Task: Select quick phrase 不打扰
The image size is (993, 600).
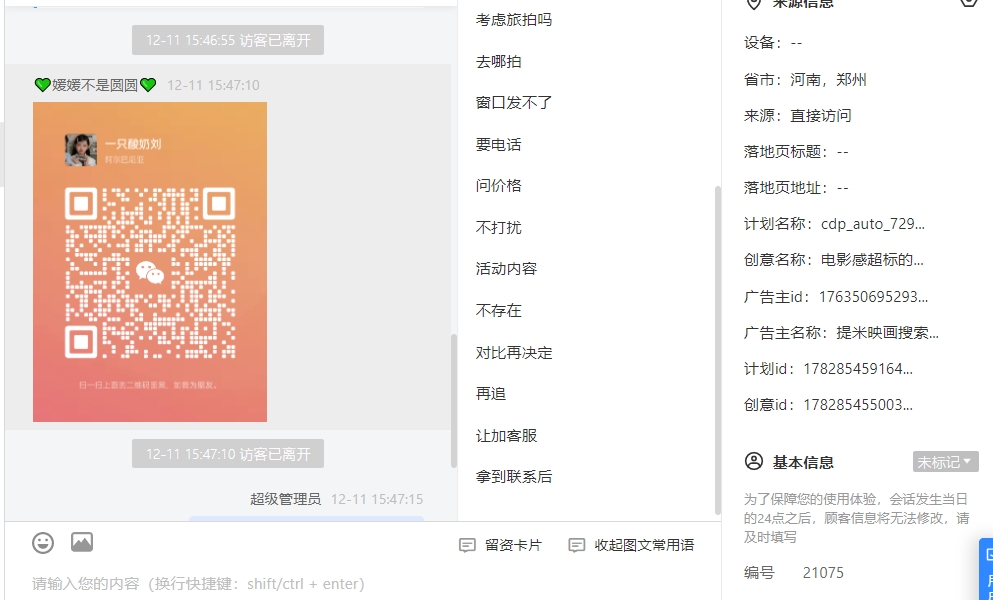Action: pyautogui.click(x=498, y=227)
